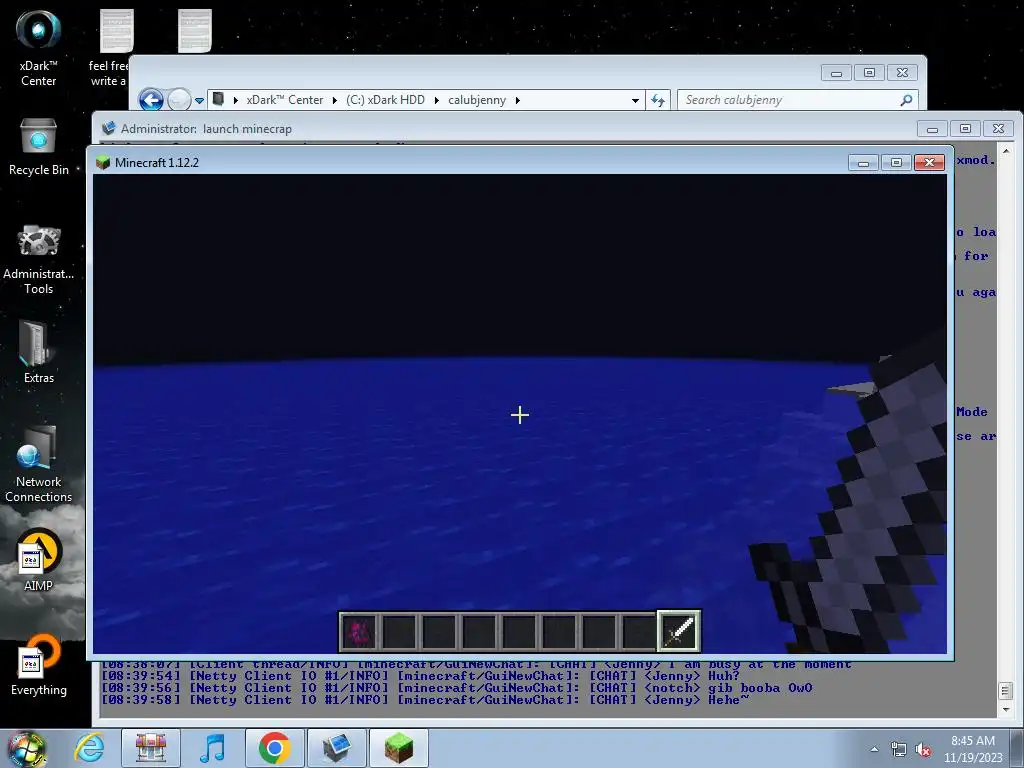The height and width of the screenshot is (768, 1024).
Task: Click the 'launch minecrap' console title icon
Action: [x=108, y=129]
